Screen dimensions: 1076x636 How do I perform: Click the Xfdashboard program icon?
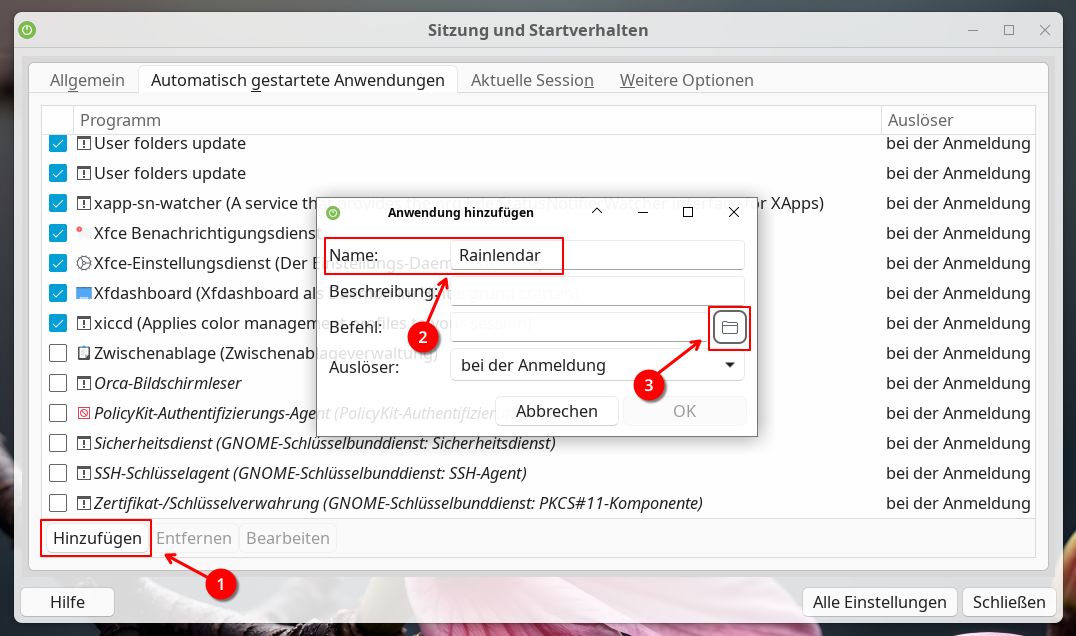84,293
